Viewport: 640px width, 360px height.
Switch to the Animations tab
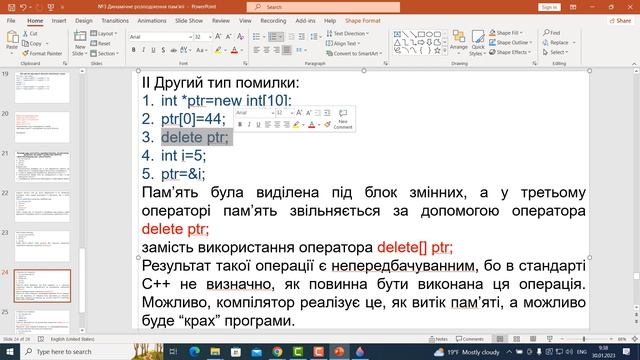point(152,20)
